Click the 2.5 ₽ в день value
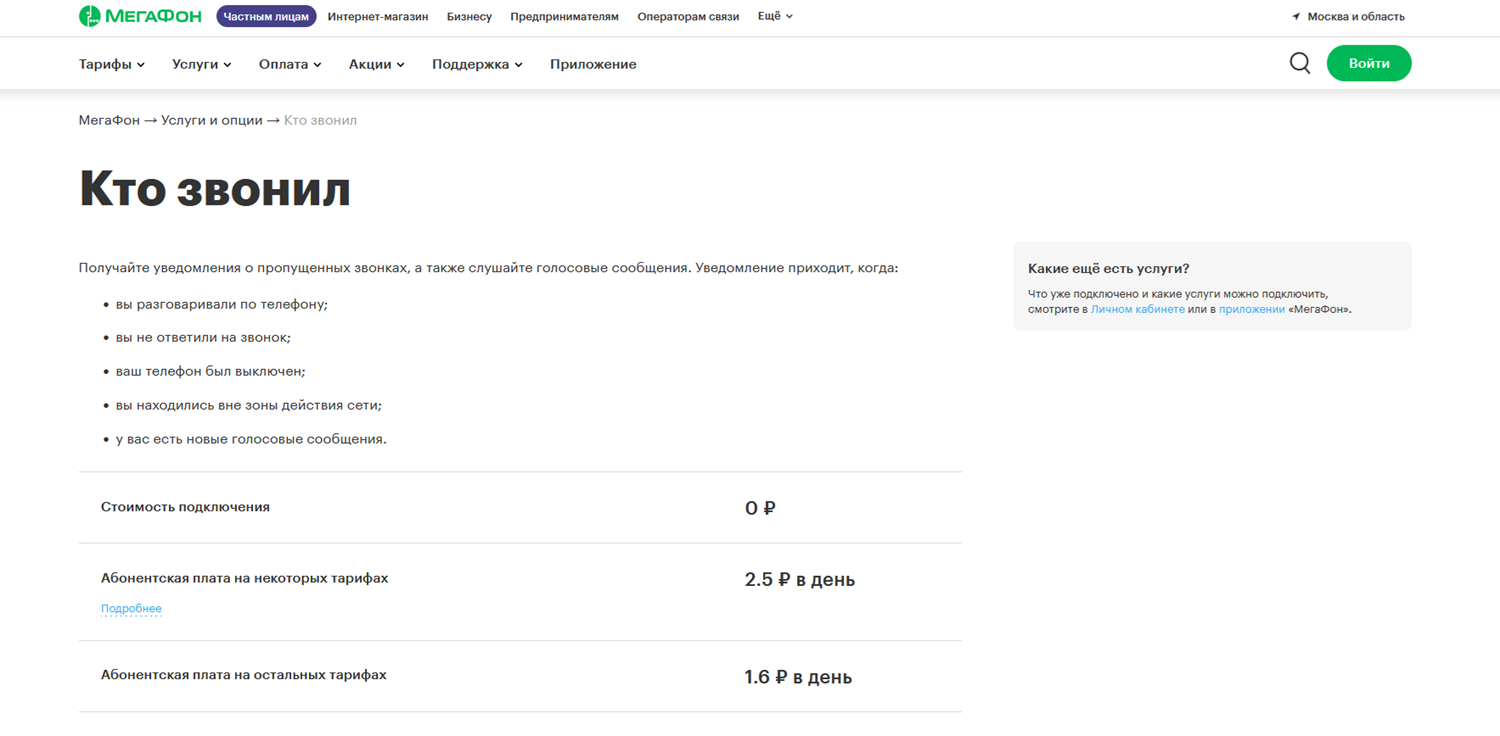This screenshot has width=1500, height=736. 800,579
